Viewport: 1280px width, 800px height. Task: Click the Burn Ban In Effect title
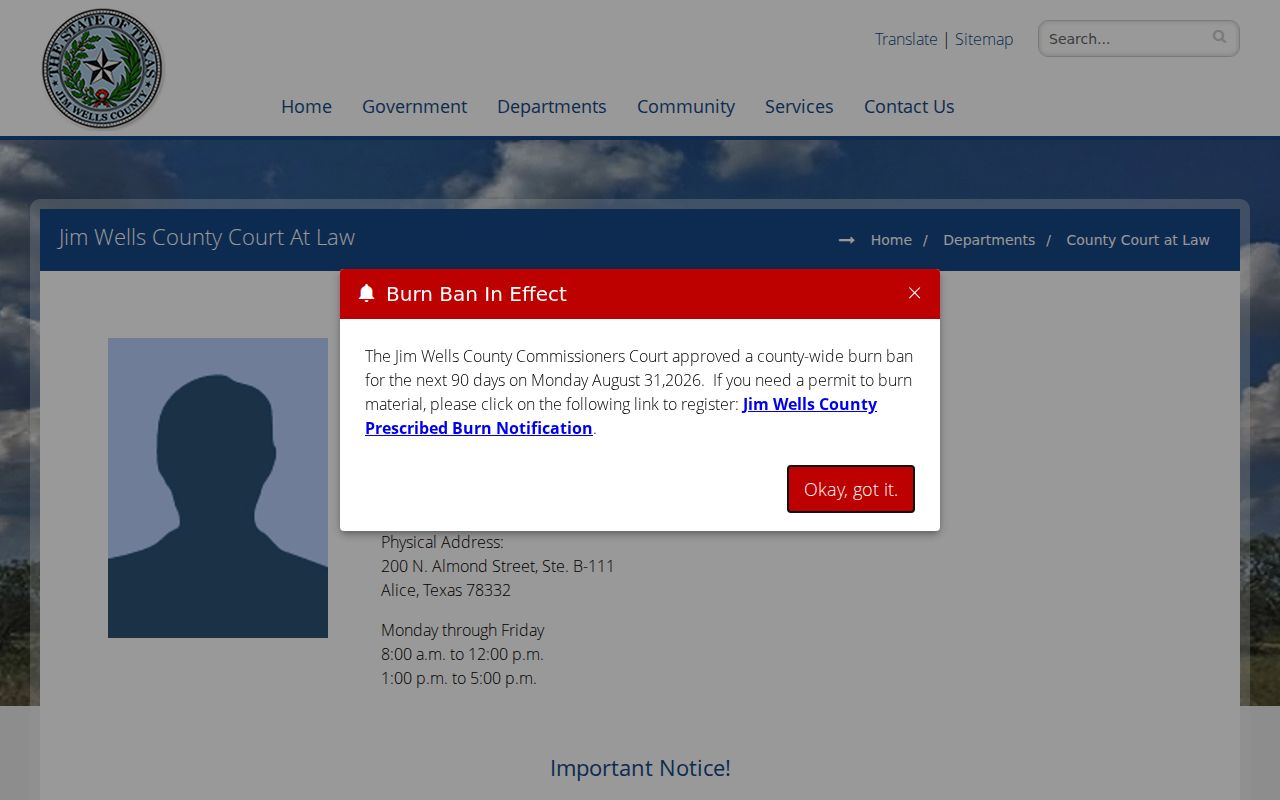coord(476,294)
